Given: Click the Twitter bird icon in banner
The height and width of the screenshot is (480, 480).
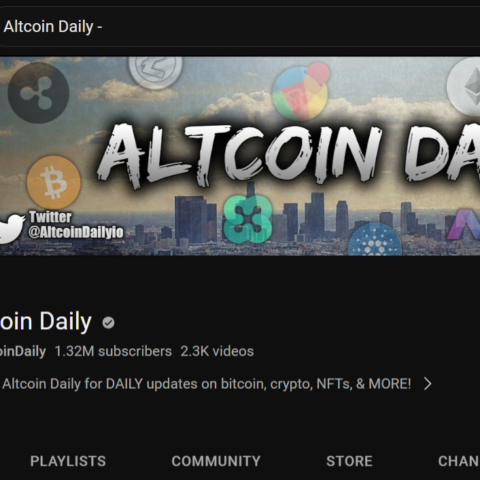Looking at the screenshot, I should click(12, 228).
